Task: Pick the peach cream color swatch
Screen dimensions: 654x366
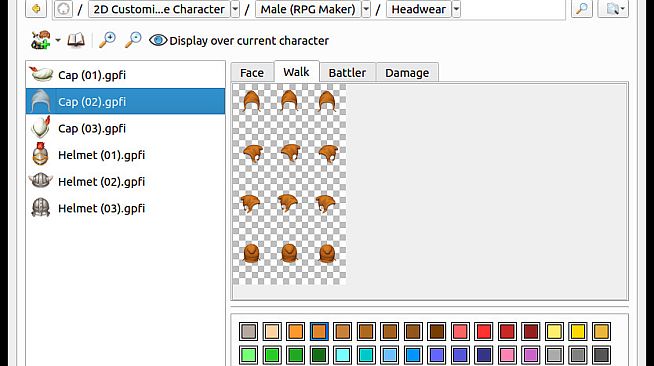Action: coord(272,331)
